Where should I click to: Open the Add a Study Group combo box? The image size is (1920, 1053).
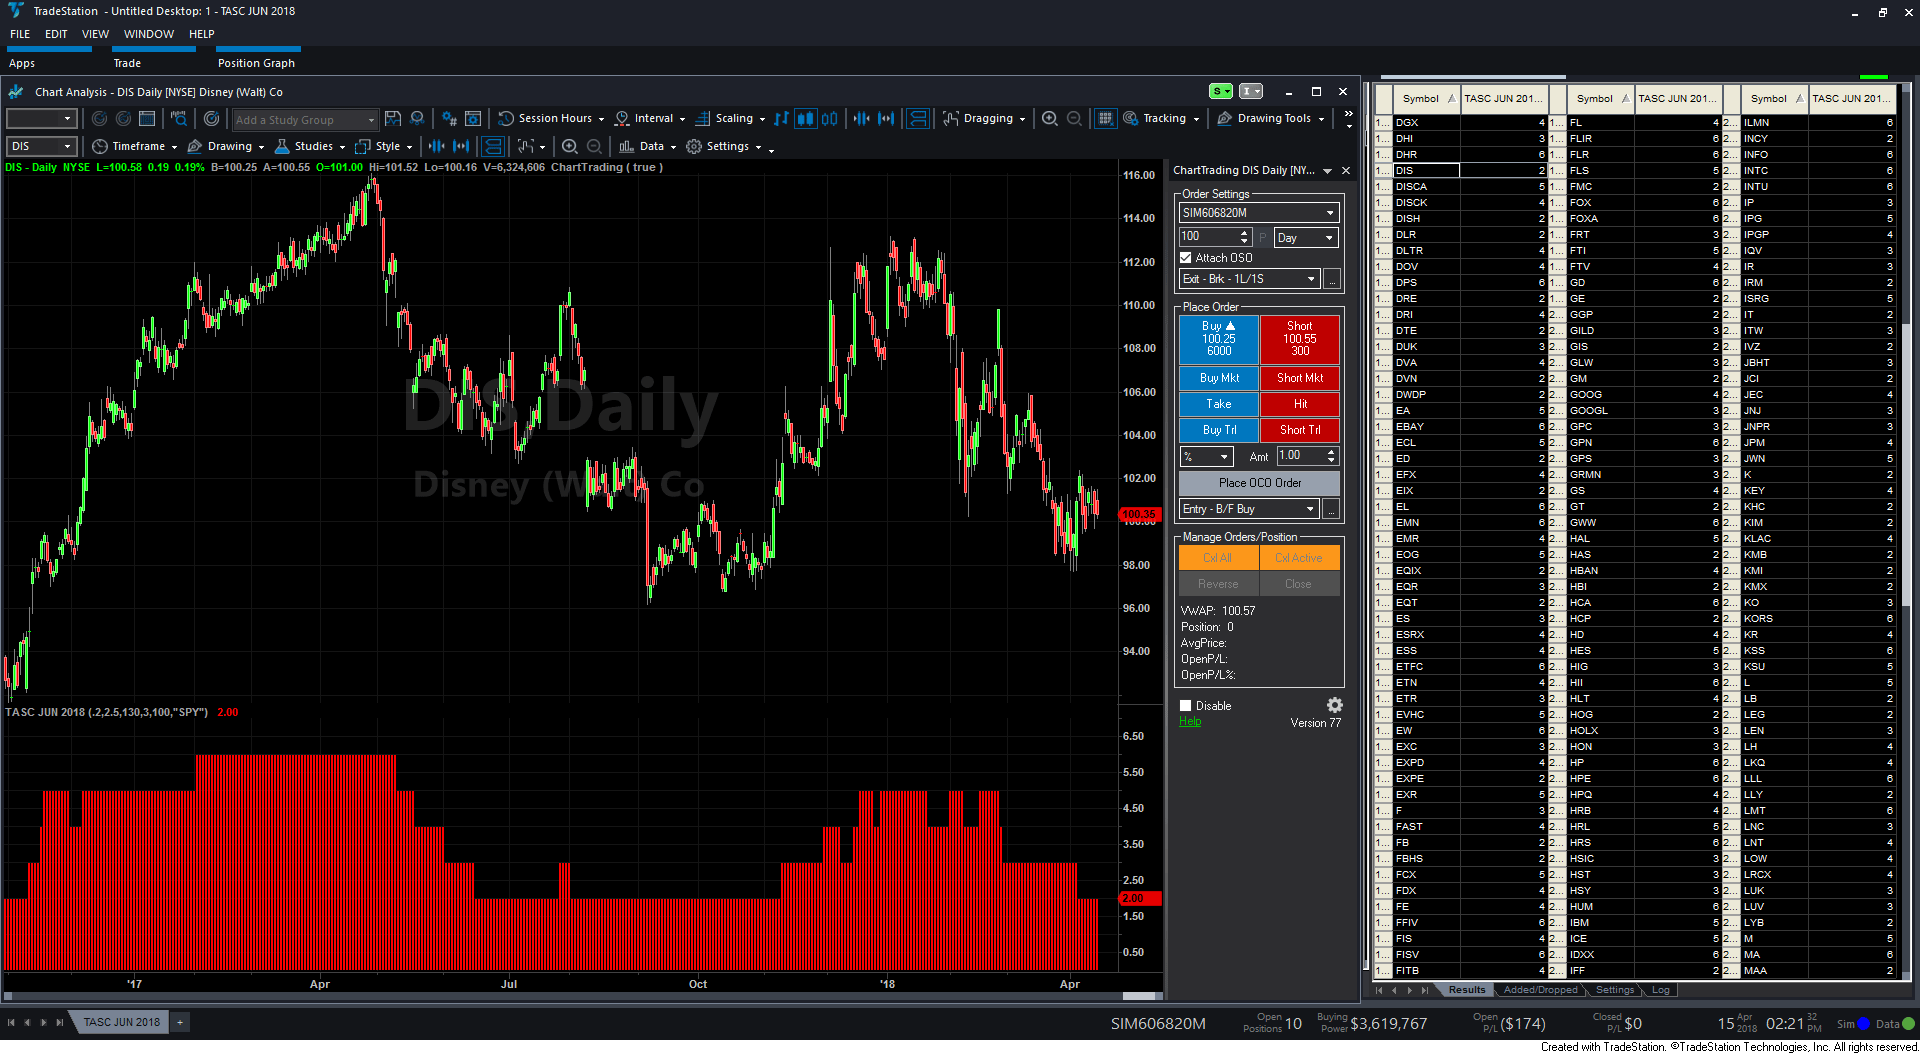click(x=305, y=120)
